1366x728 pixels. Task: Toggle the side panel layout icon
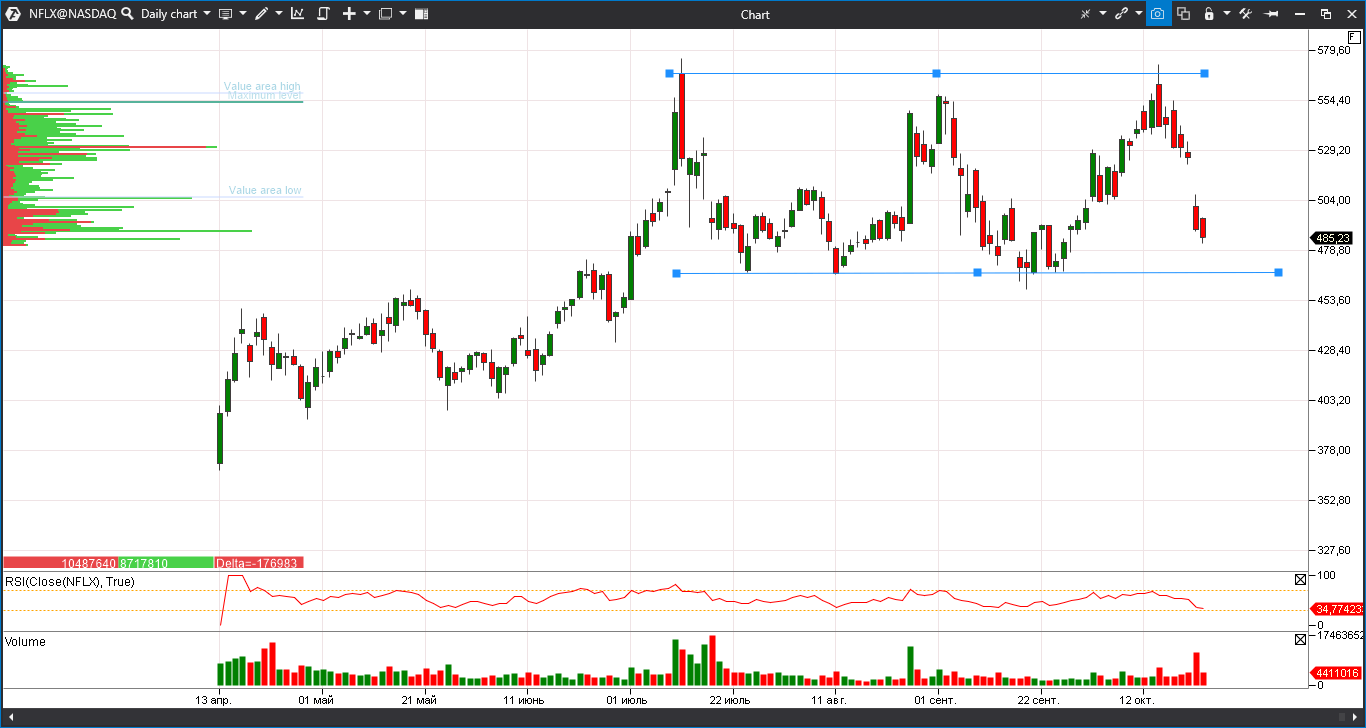[x=421, y=14]
